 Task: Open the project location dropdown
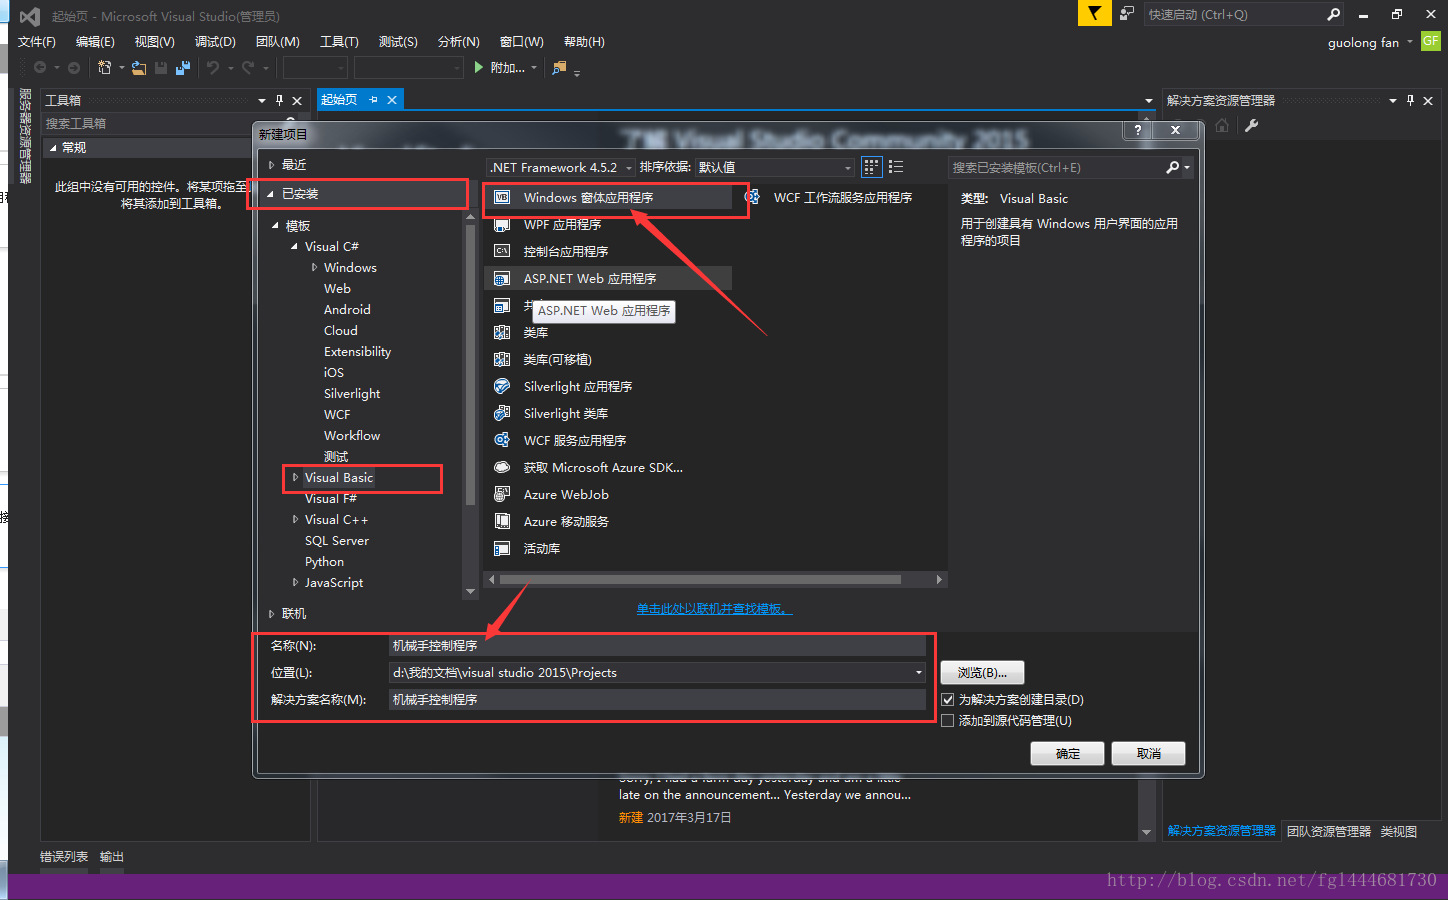tap(919, 673)
